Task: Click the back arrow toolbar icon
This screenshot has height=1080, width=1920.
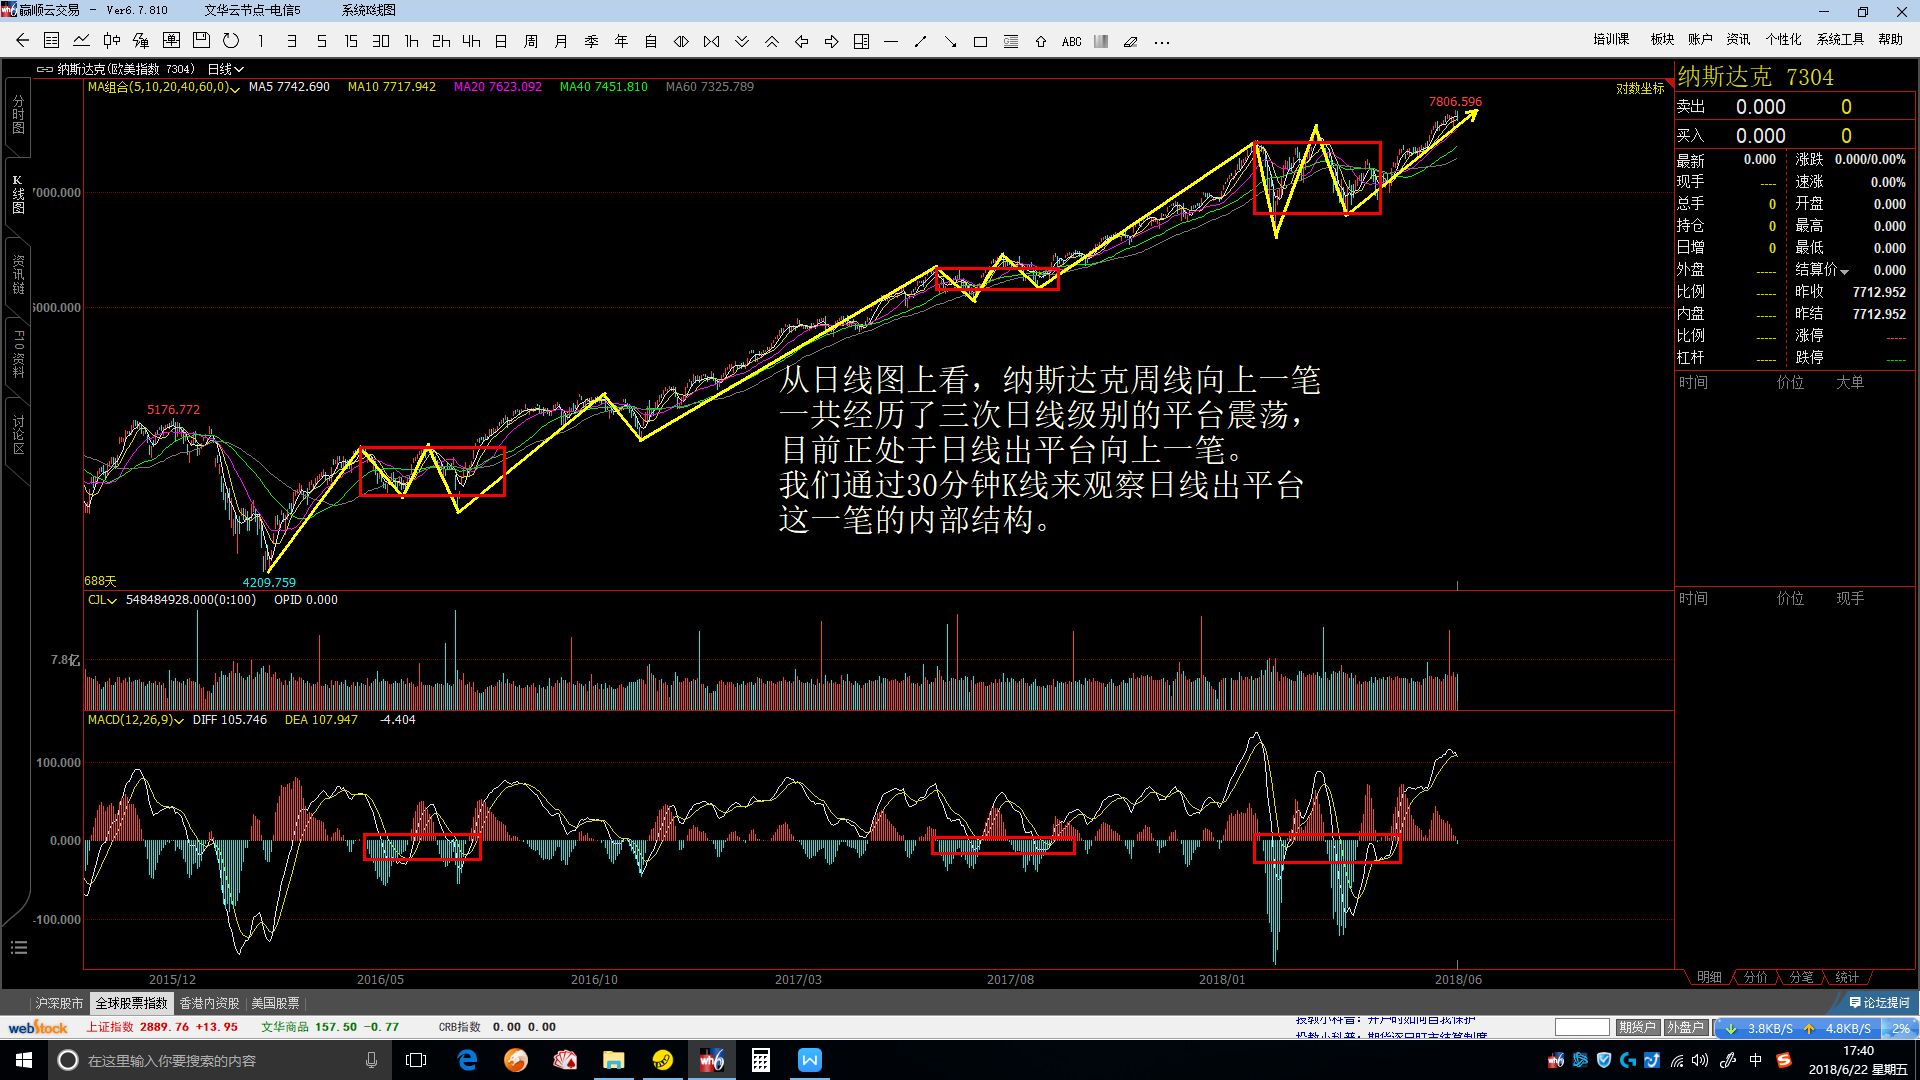Action: [x=22, y=41]
